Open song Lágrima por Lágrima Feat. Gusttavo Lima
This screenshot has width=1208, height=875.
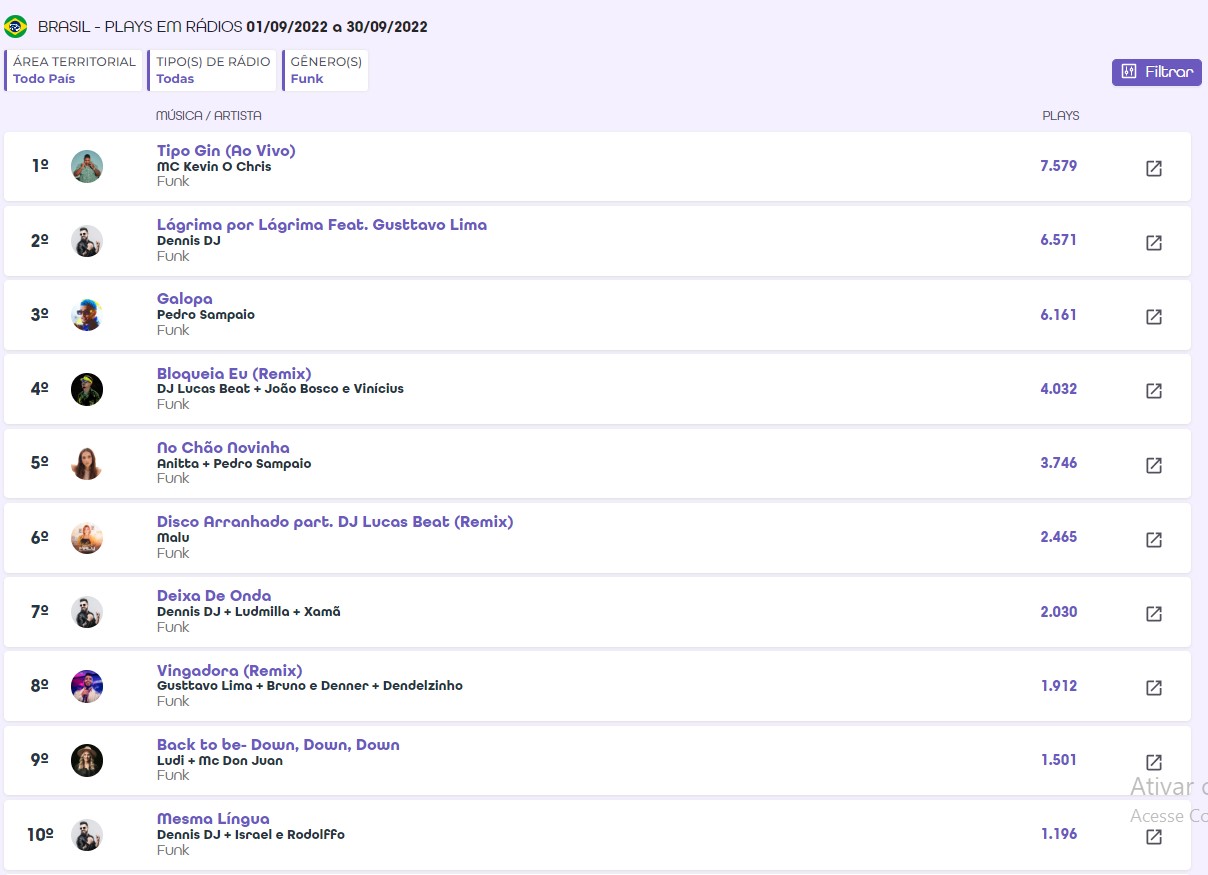click(322, 225)
